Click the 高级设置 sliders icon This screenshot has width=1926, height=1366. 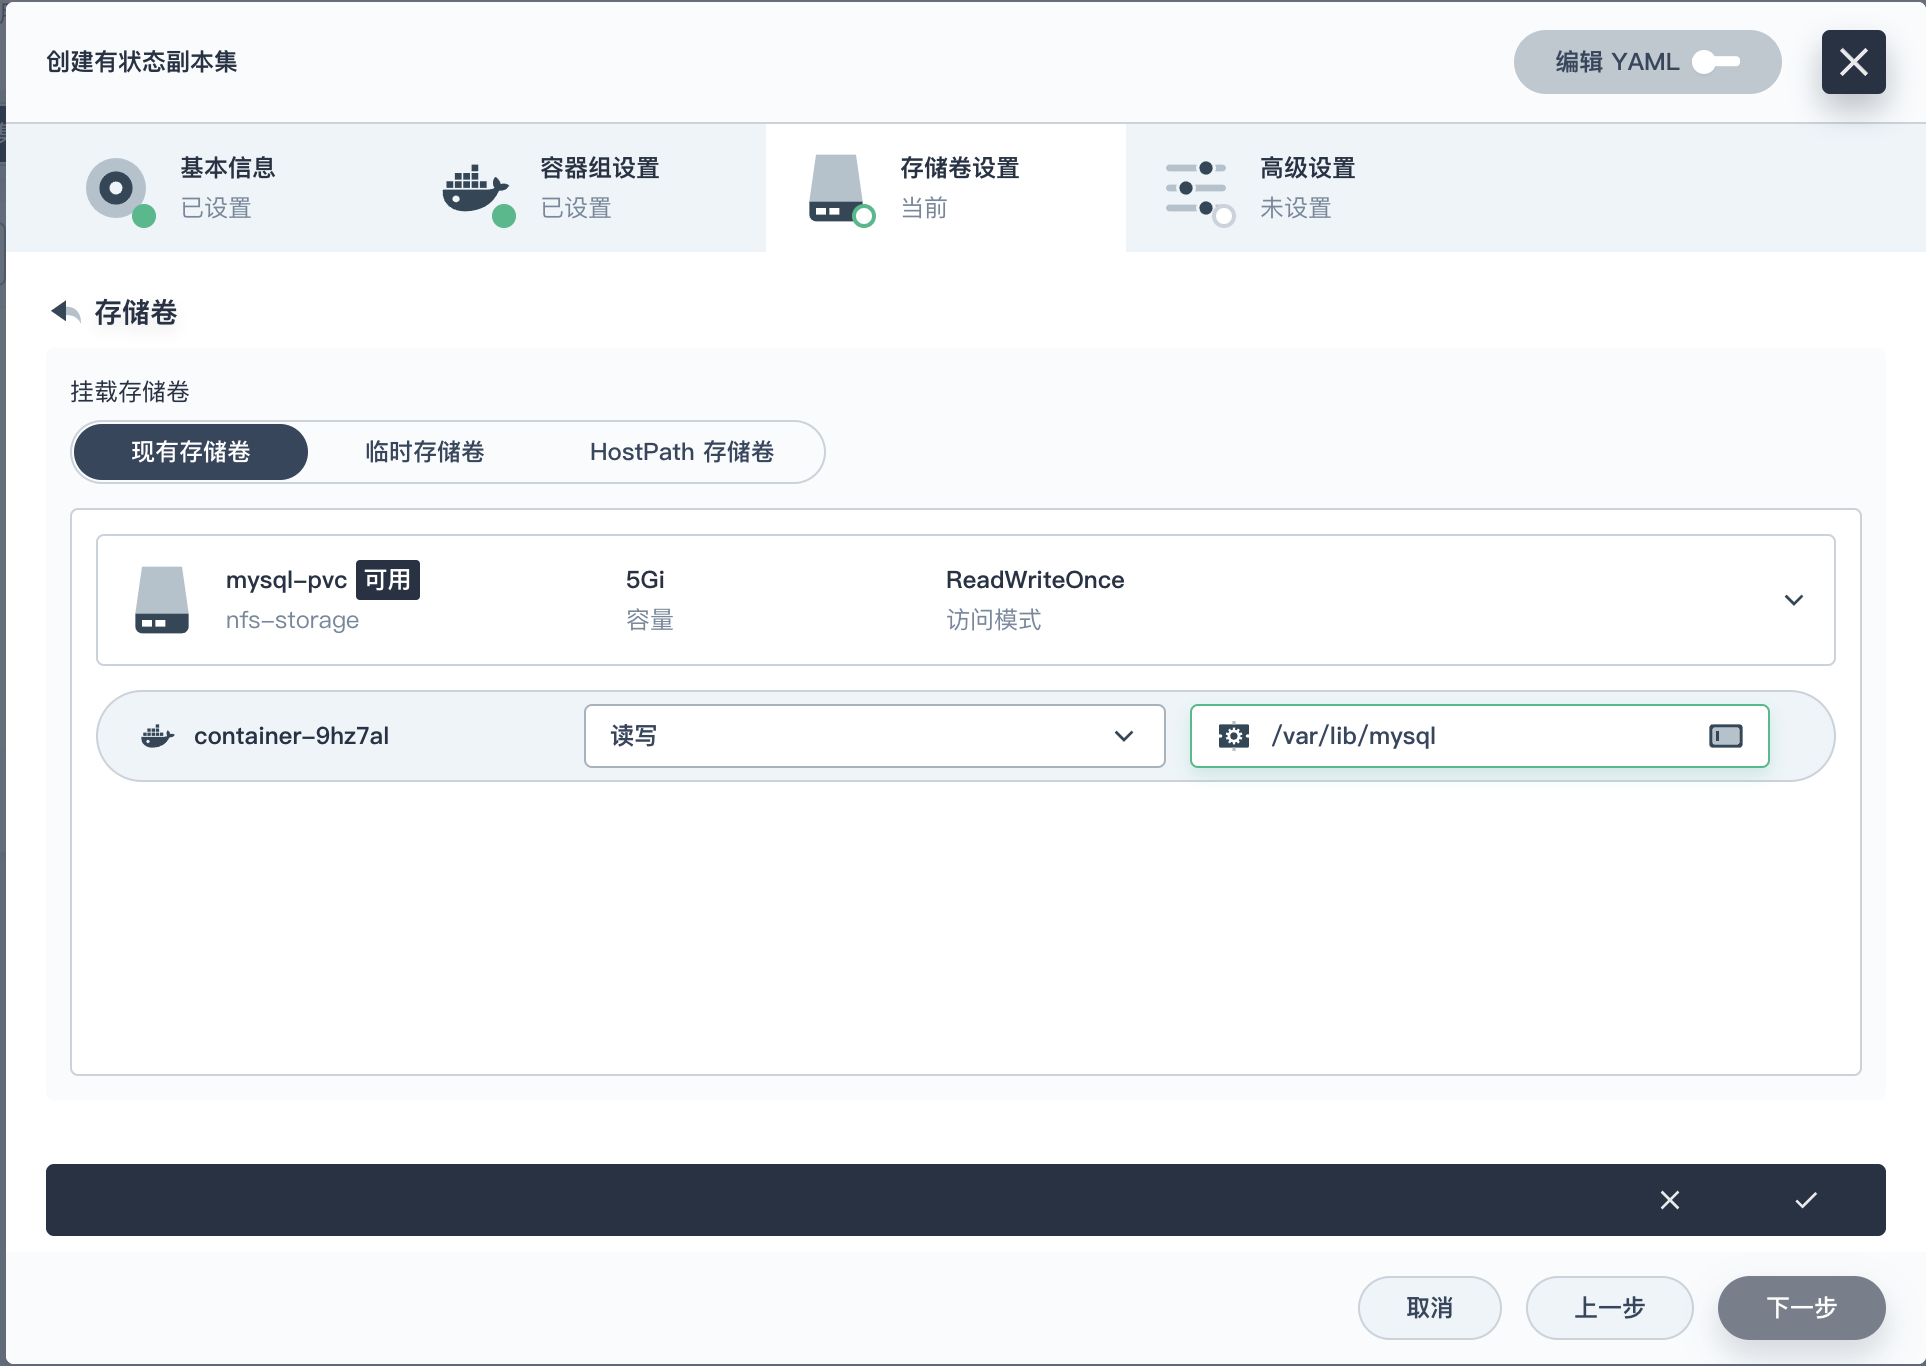pyautogui.click(x=1195, y=188)
